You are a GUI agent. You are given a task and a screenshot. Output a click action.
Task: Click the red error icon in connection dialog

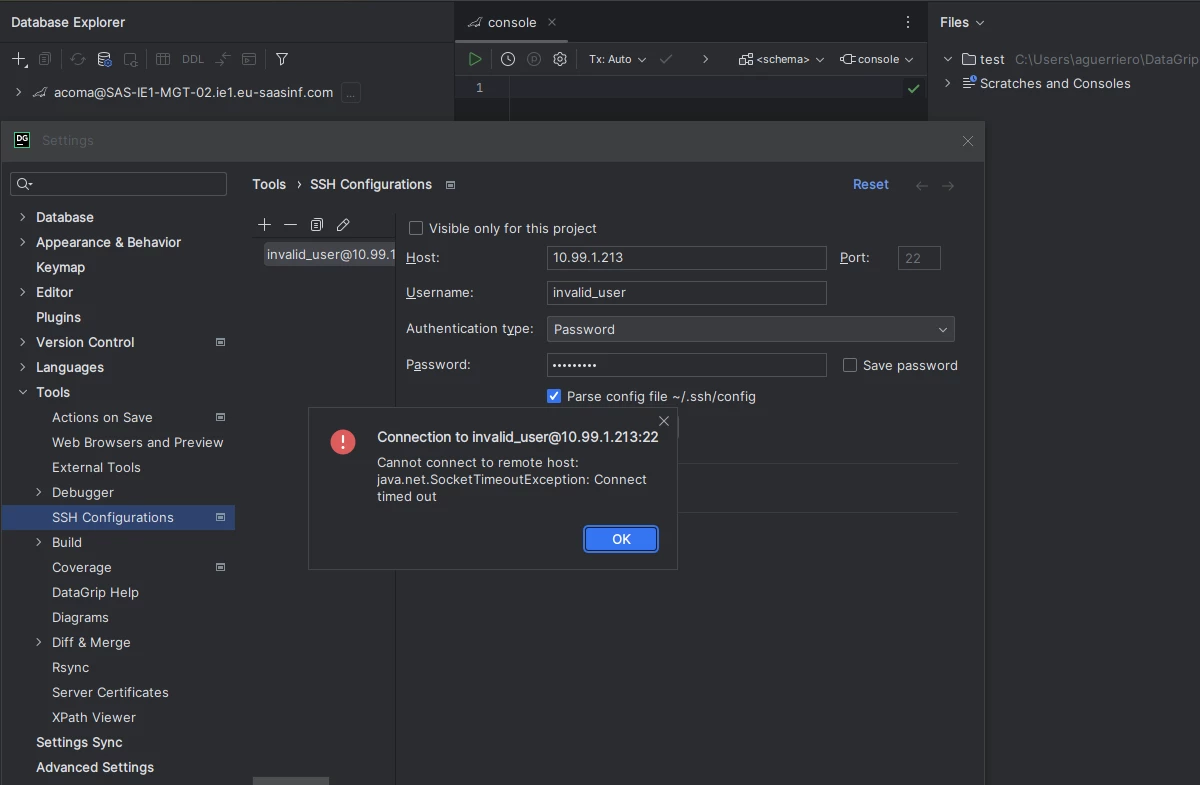point(343,441)
